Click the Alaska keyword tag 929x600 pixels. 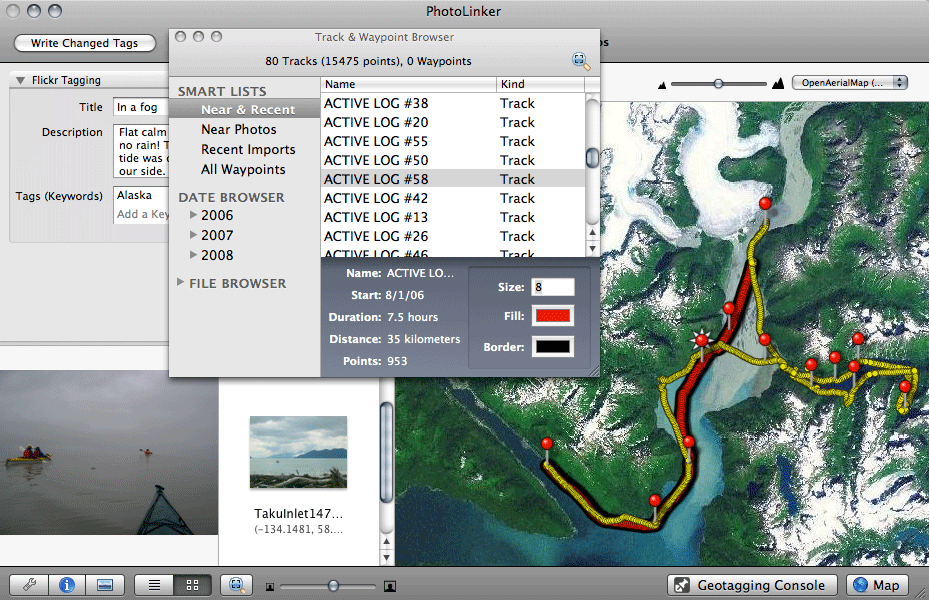[x=134, y=195]
